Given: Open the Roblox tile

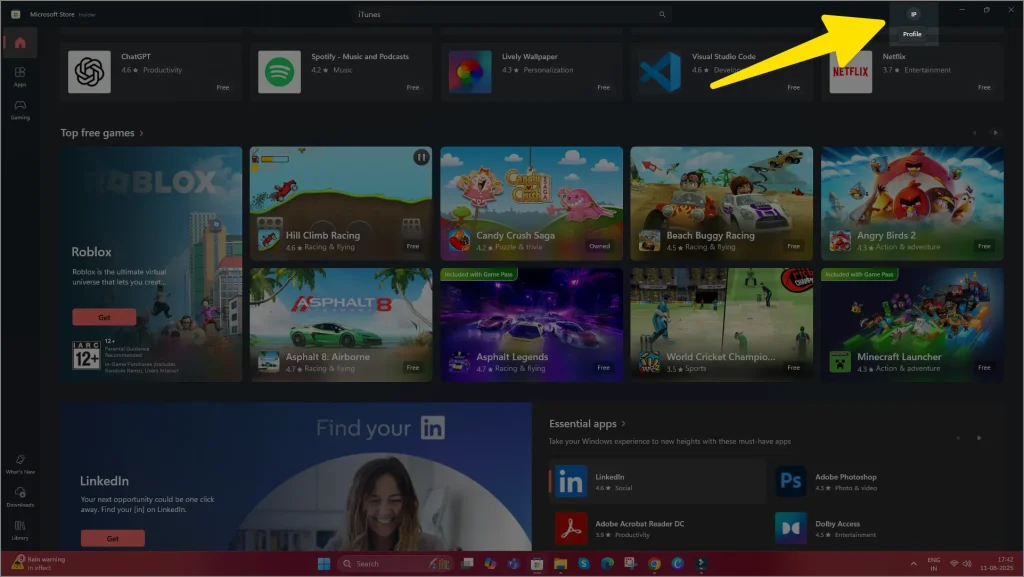Looking at the screenshot, I should pos(150,200).
